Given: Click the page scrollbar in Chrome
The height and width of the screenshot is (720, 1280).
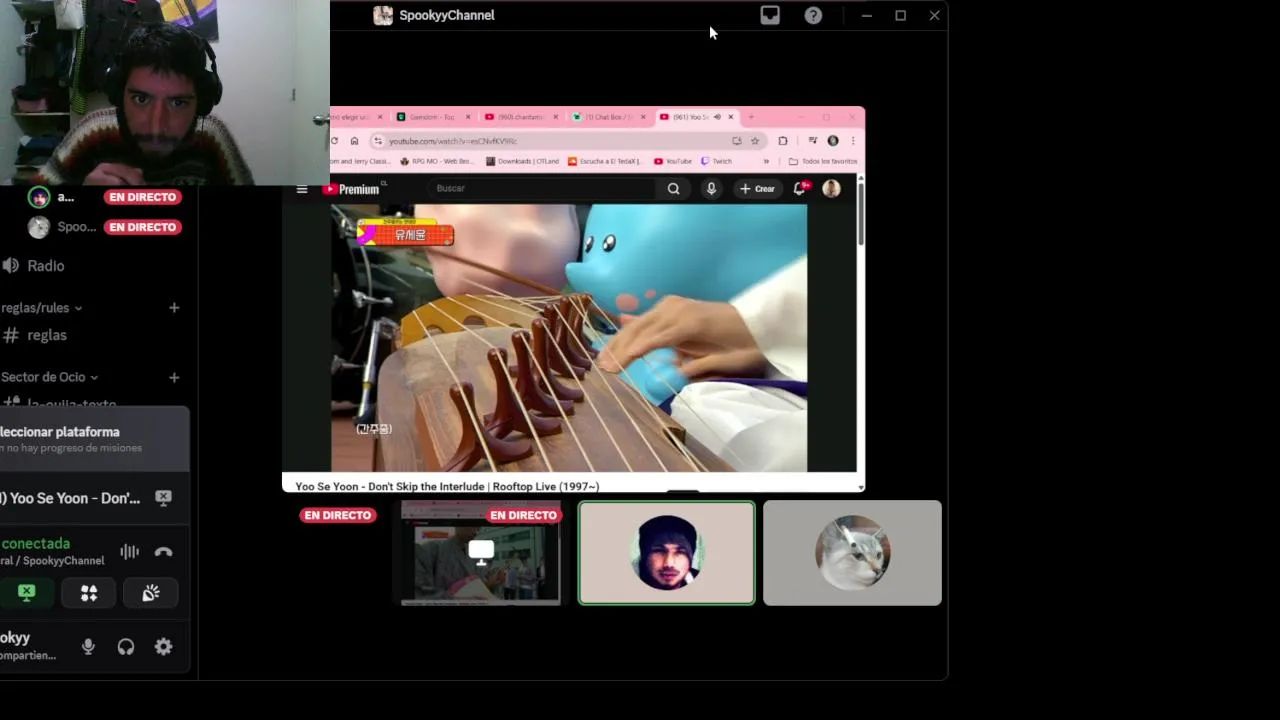Looking at the screenshot, I should (860, 215).
